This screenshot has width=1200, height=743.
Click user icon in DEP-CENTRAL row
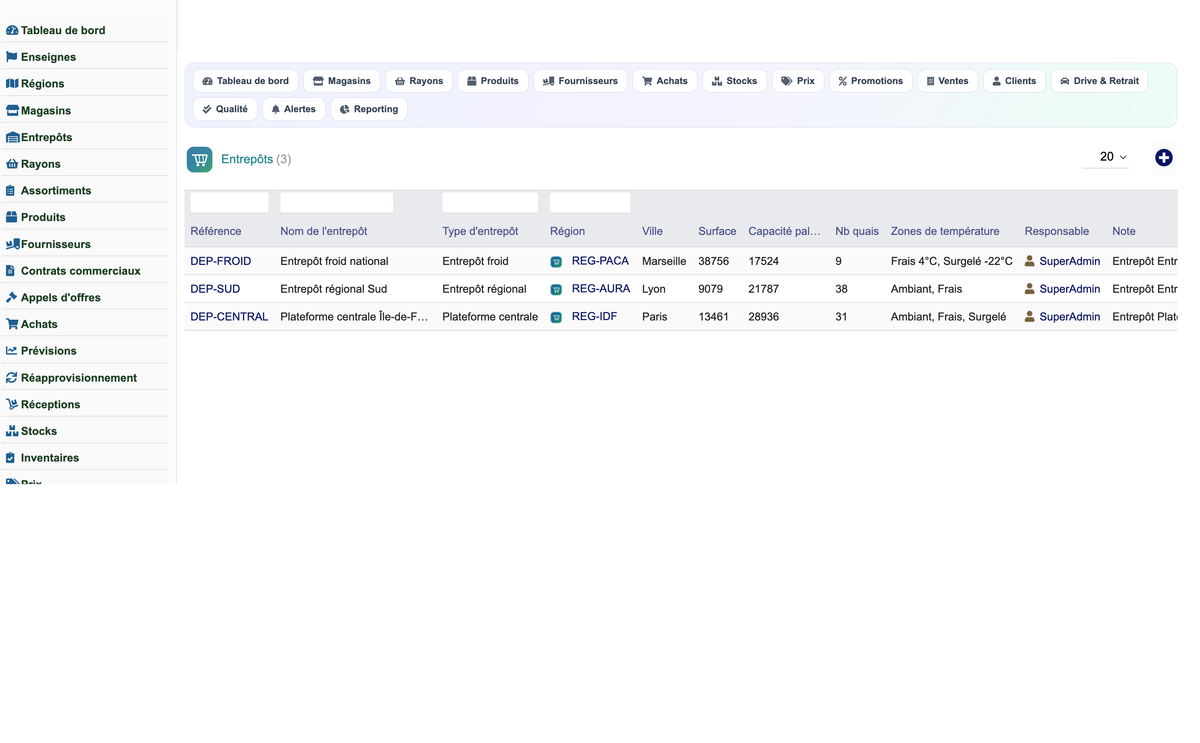pos(1030,317)
